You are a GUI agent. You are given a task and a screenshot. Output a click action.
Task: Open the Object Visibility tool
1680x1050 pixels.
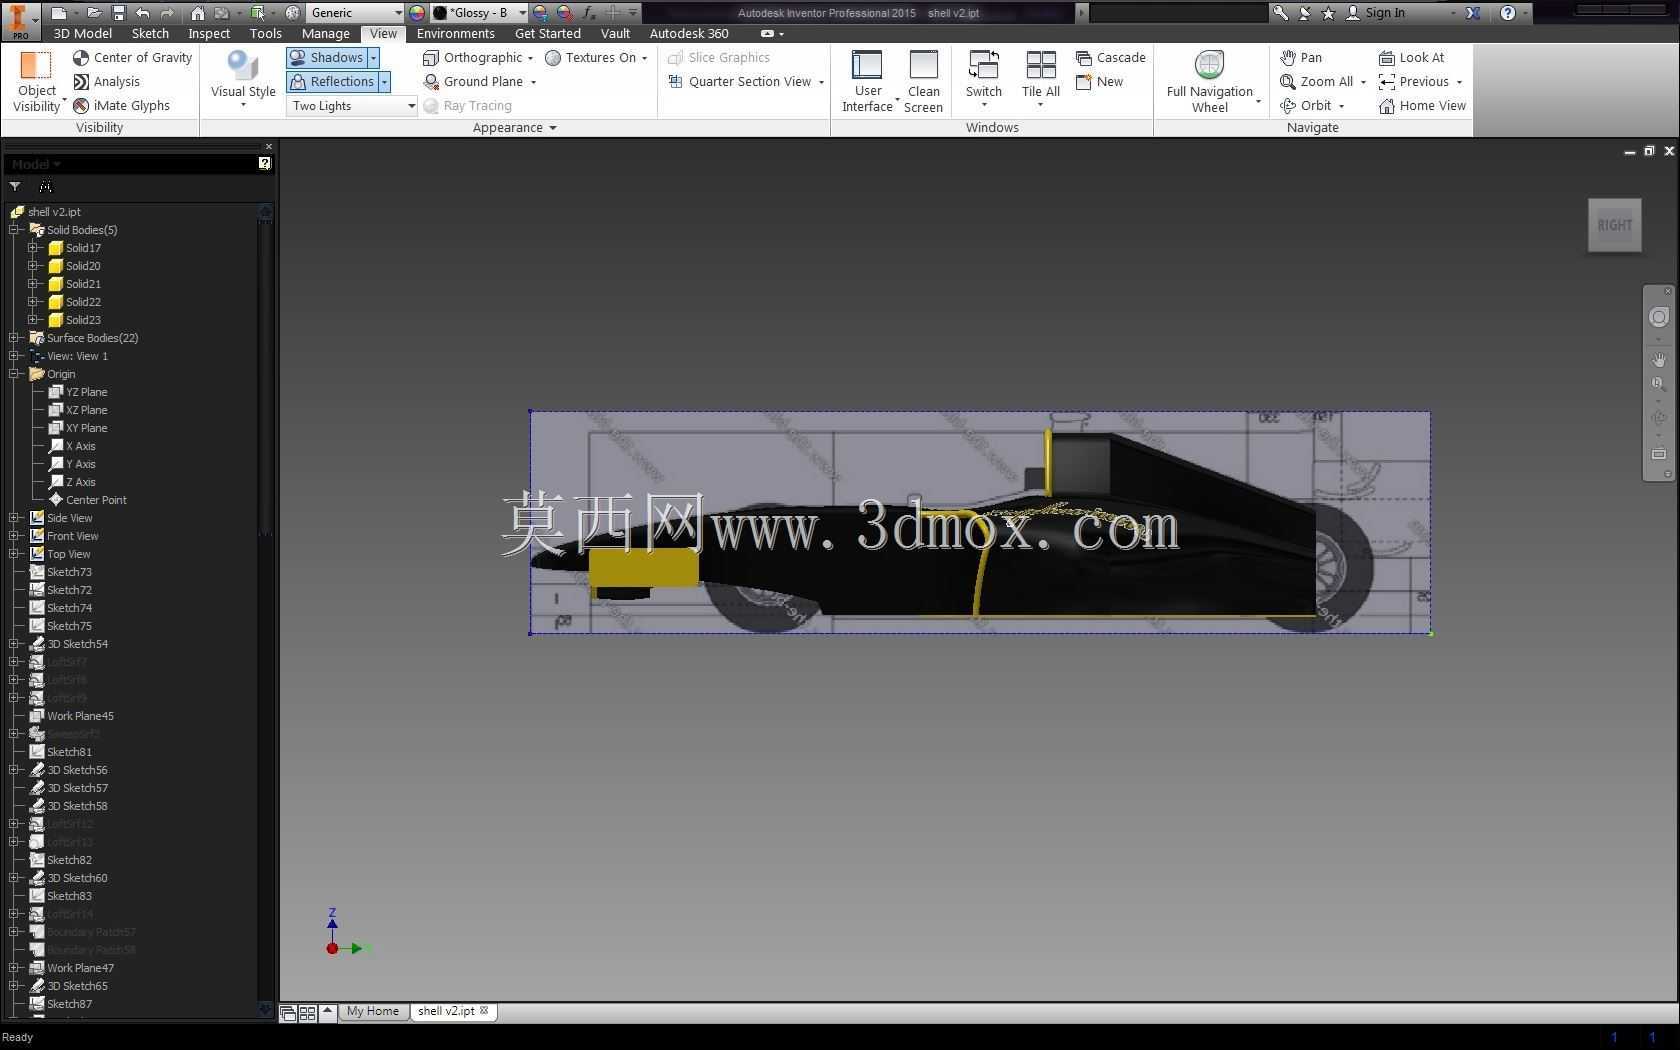click(x=37, y=81)
